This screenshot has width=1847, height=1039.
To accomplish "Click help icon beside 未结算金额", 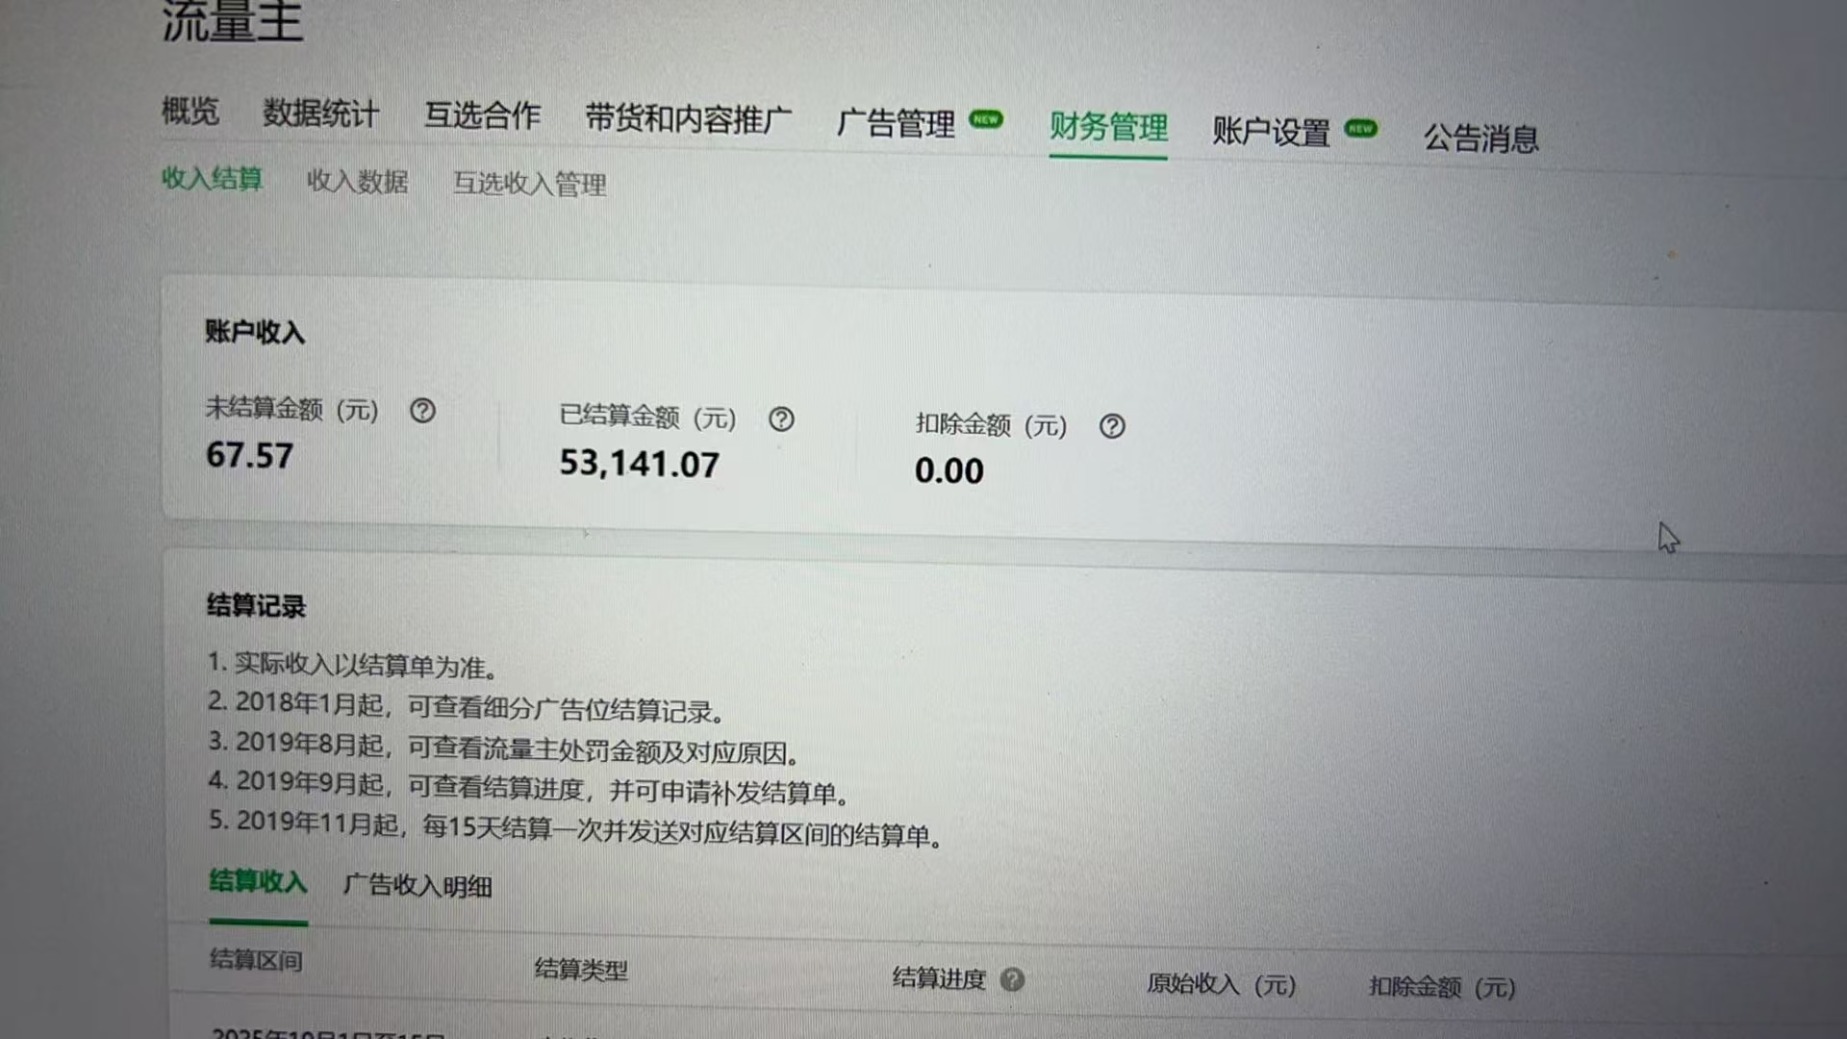I will [422, 411].
